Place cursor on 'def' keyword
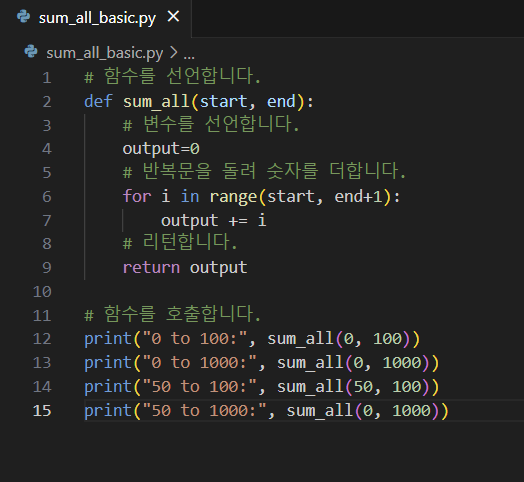The width and height of the screenshot is (524, 482). coord(98,101)
